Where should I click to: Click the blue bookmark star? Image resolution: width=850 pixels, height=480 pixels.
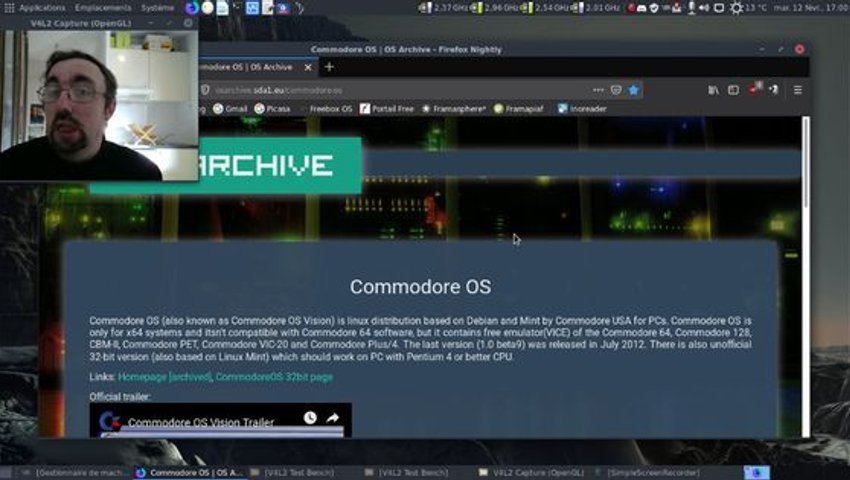[x=634, y=91]
